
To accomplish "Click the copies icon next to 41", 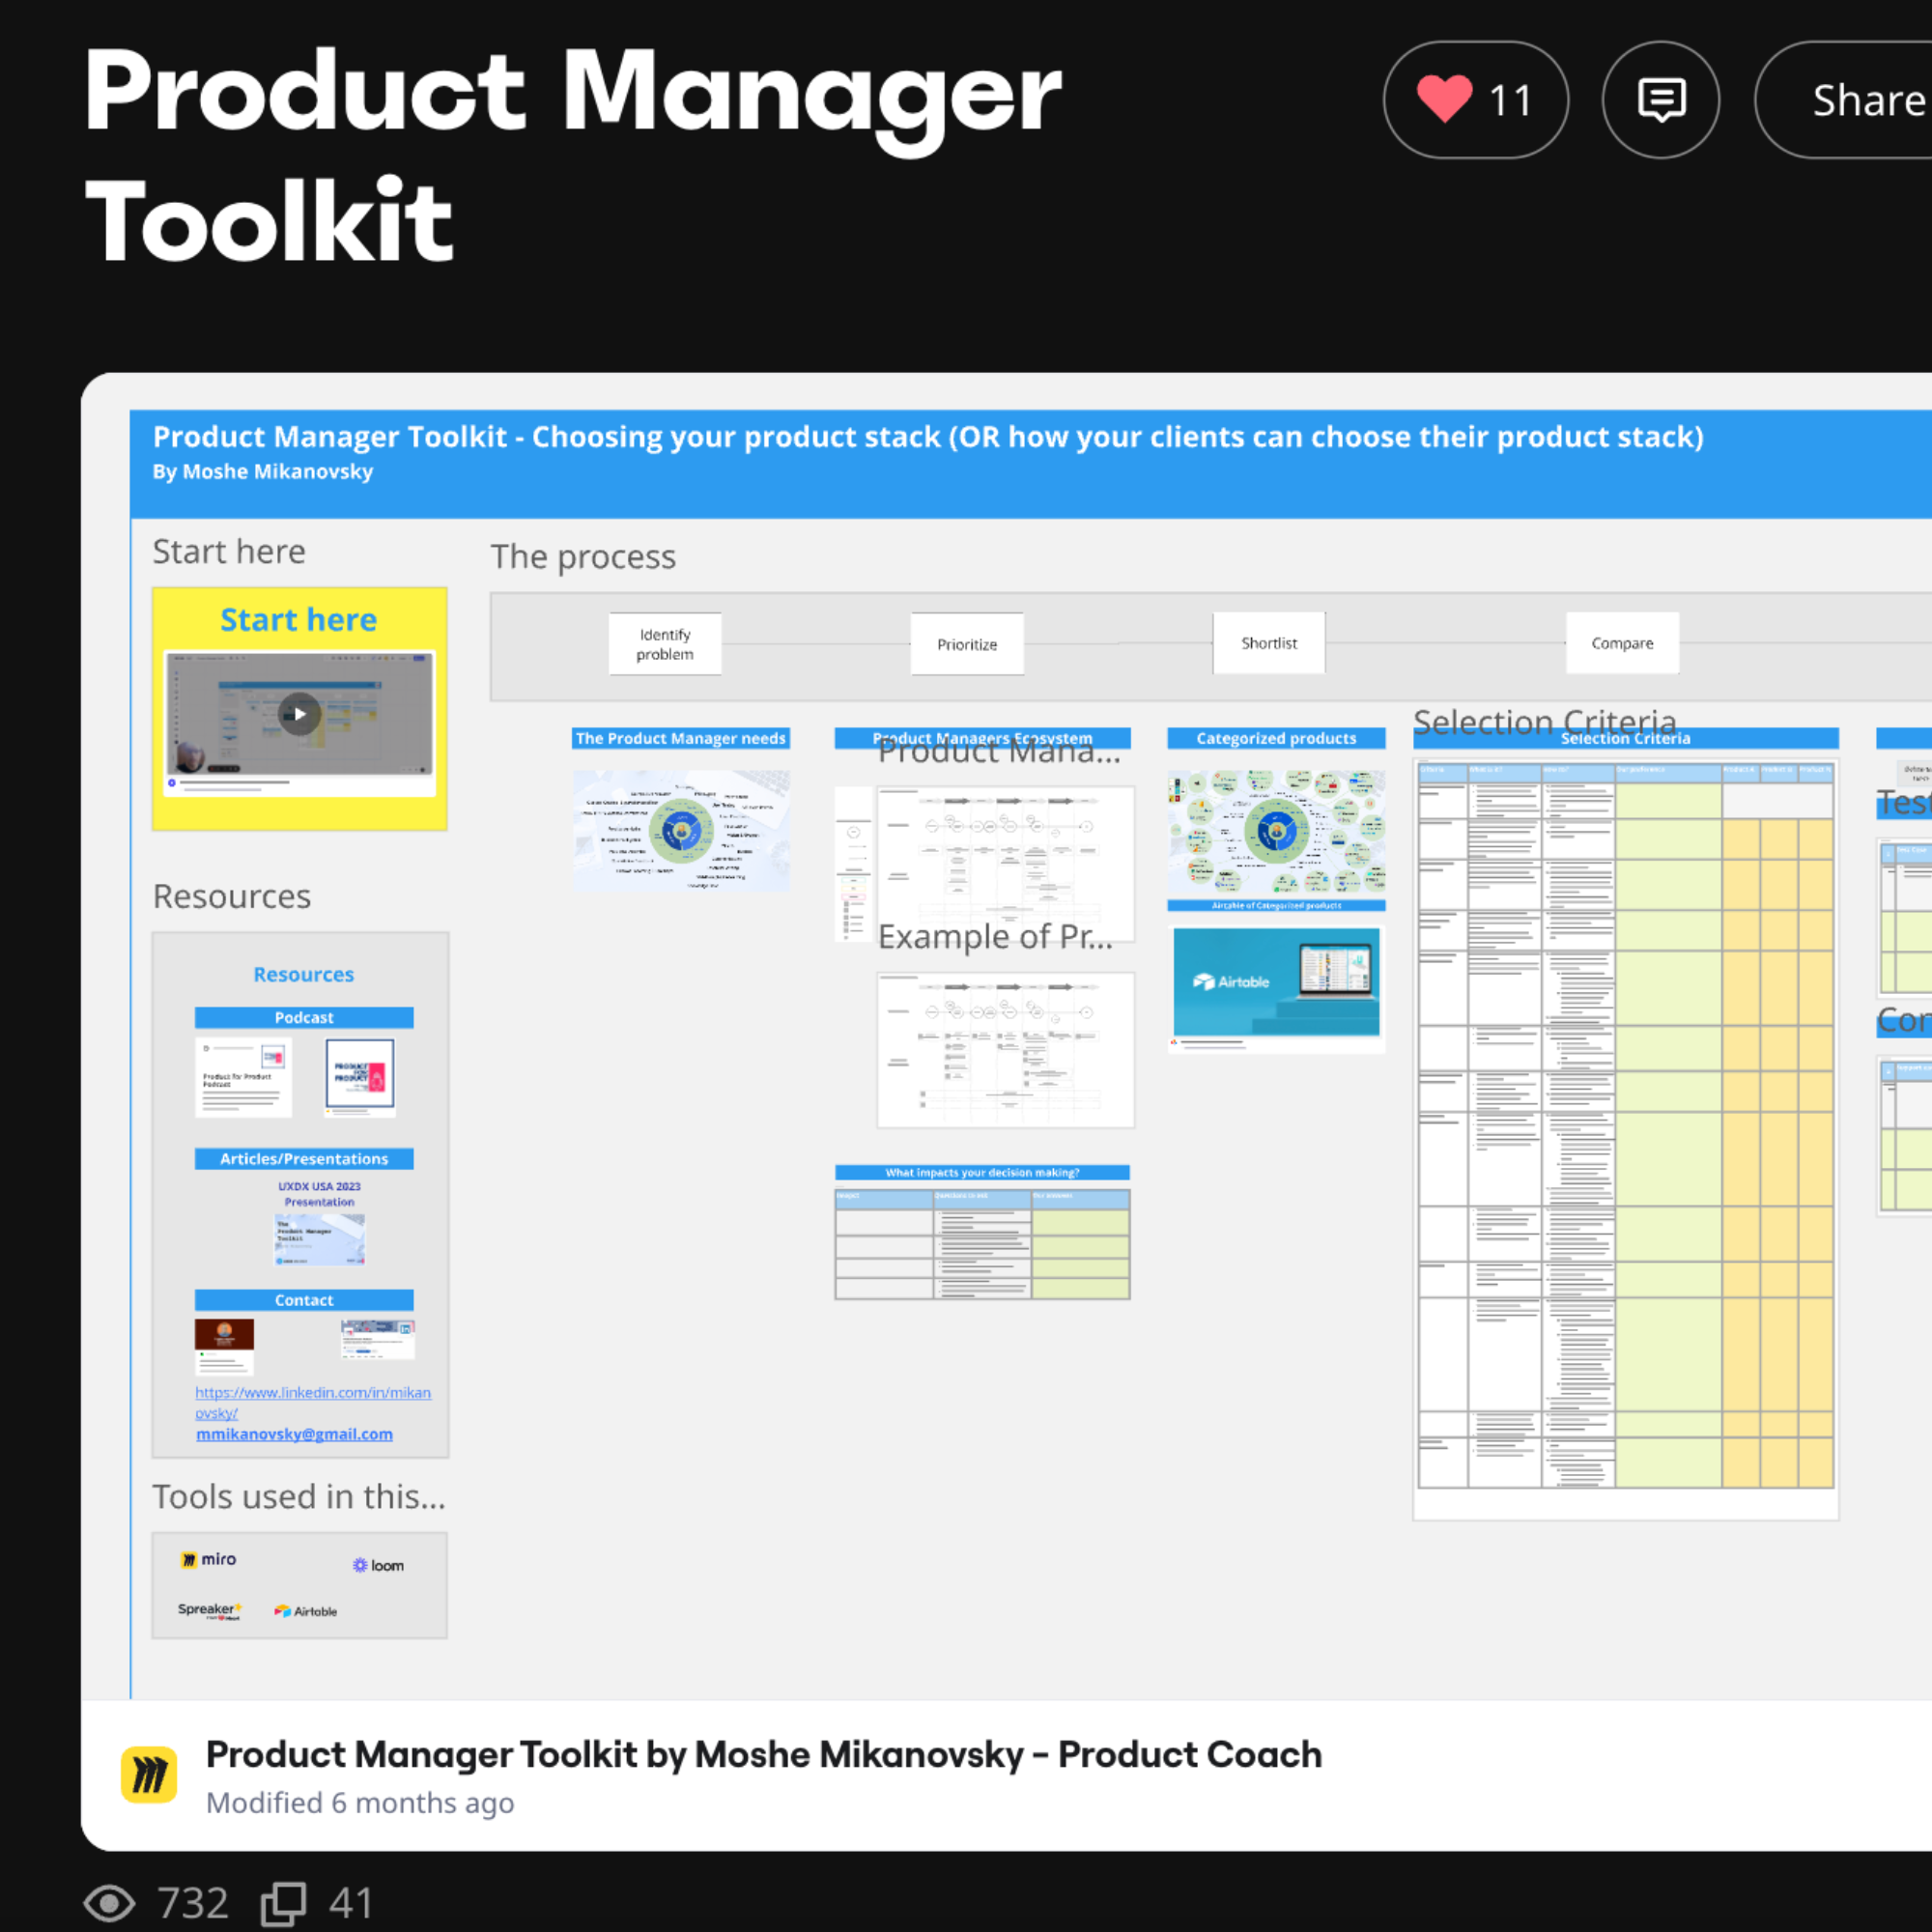I will pyautogui.click(x=284, y=1903).
